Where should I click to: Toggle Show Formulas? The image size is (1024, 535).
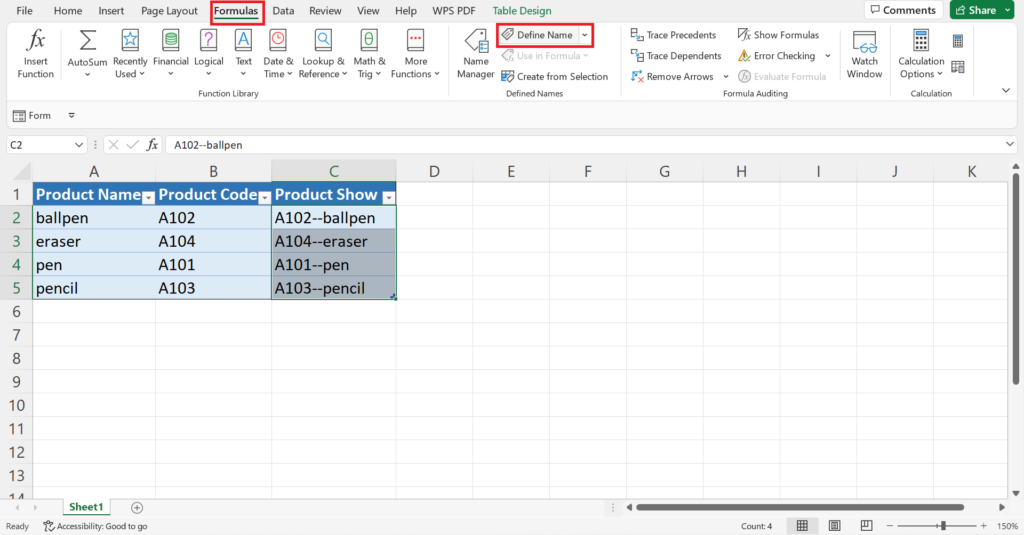(778, 35)
